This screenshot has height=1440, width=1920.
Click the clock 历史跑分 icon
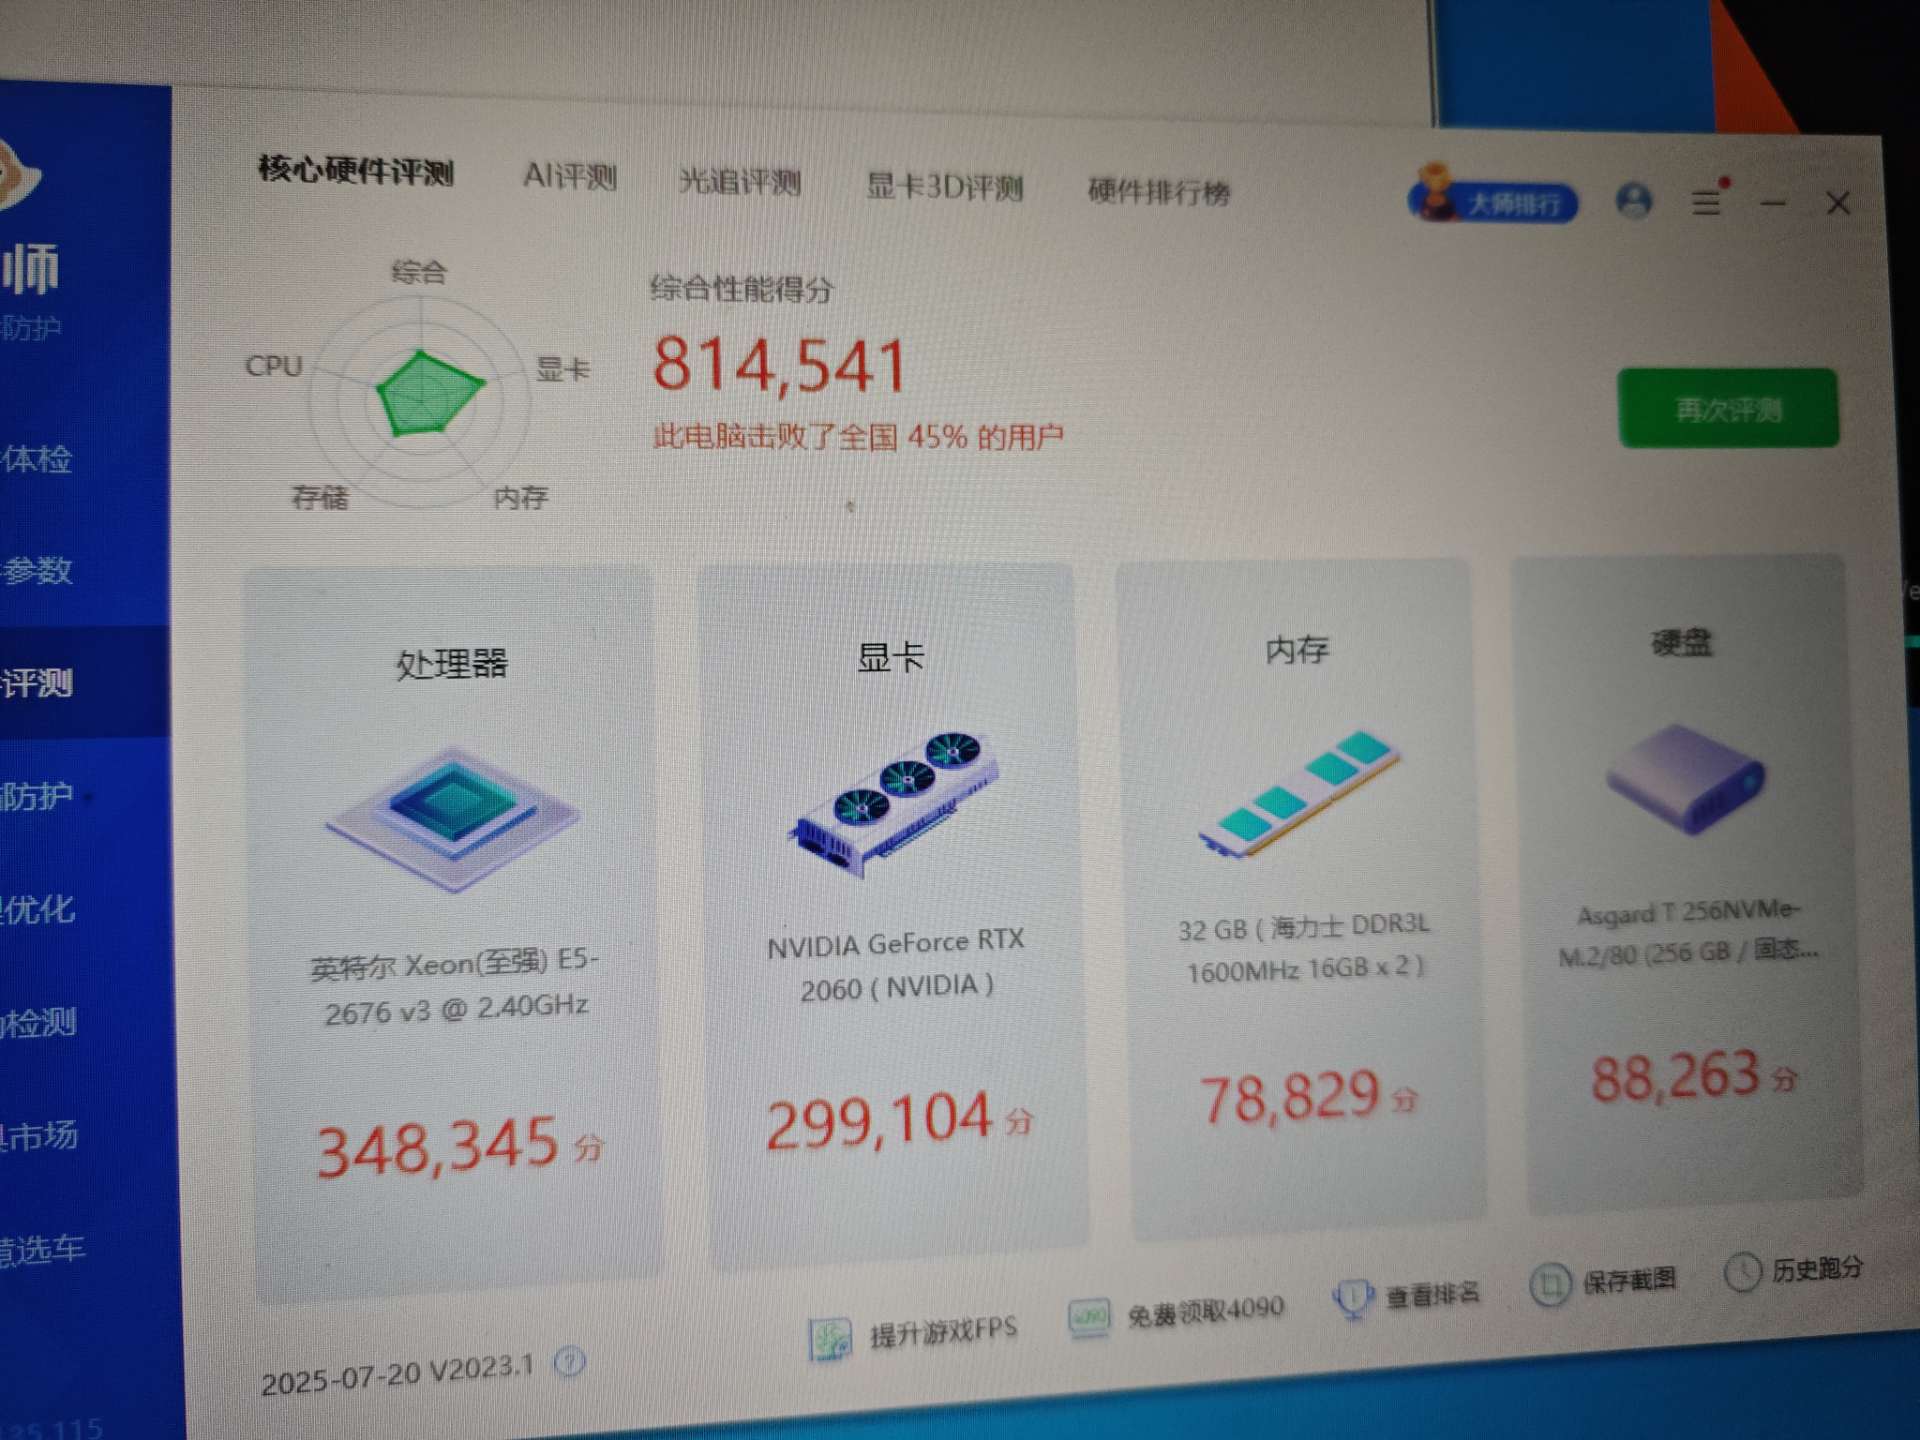(x=1743, y=1272)
